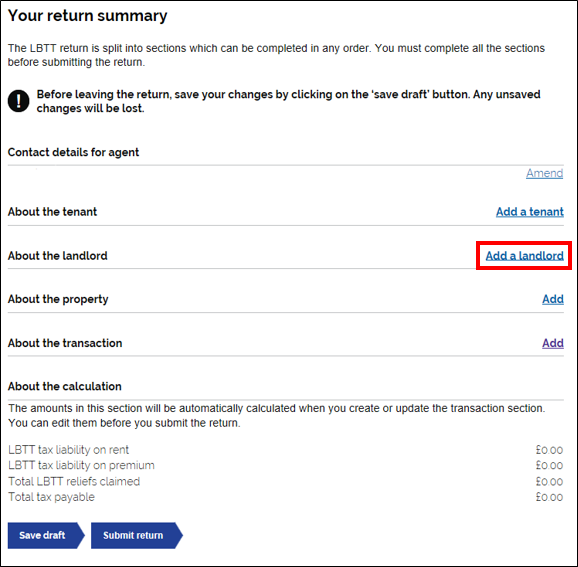The width and height of the screenshot is (578, 567).
Task: Select the Total tax payable amount
Action: pos(549,497)
